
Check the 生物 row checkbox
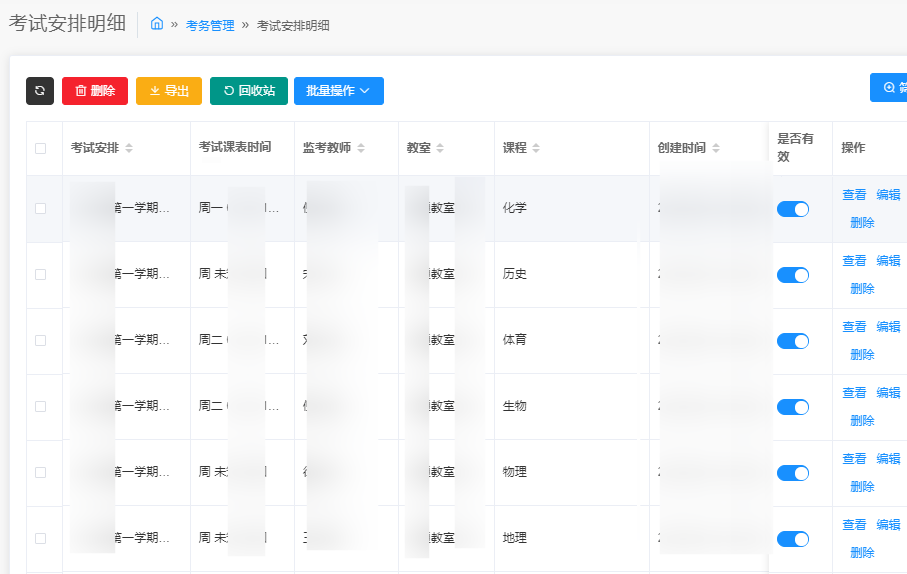pos(40,406)
